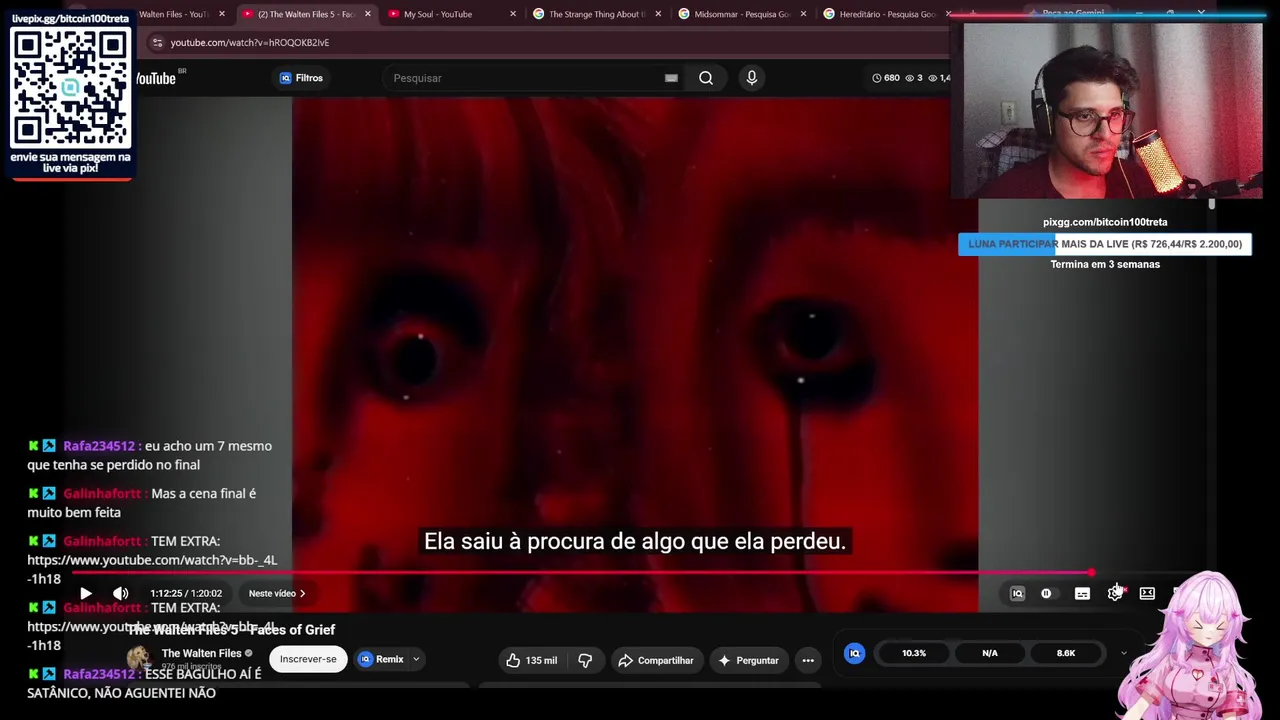Toggle the autoplay switch in player
Image resolution: width=1280 pixels, height=720 pixels.
click(1046, 593)
